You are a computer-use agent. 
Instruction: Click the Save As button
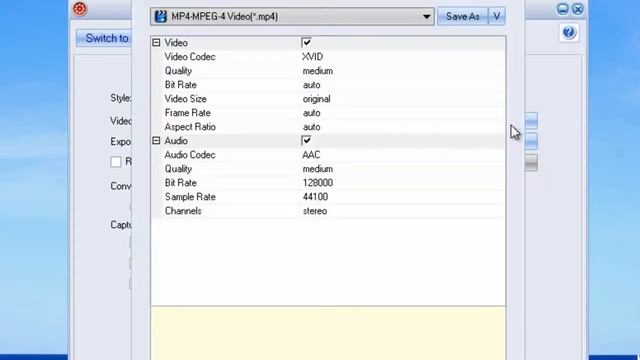[x=462, y=17]
